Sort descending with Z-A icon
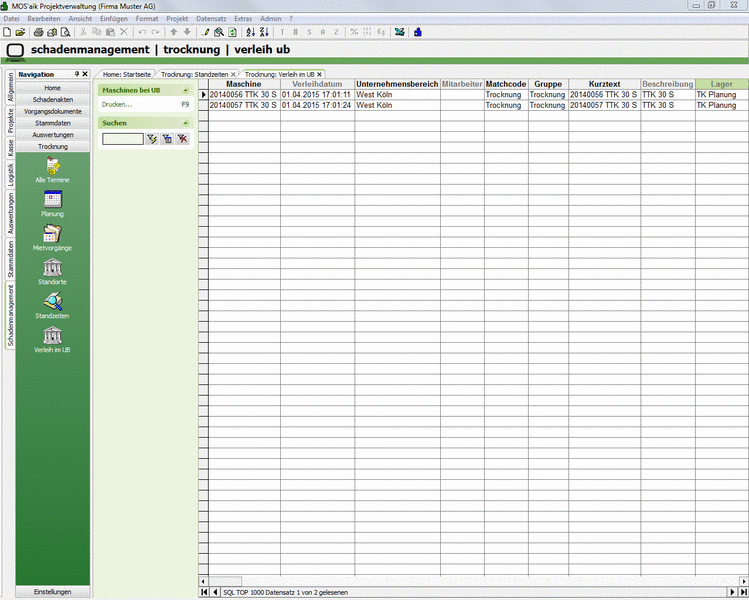This screenshot has height=600, width=749. [x=264, y=32]
